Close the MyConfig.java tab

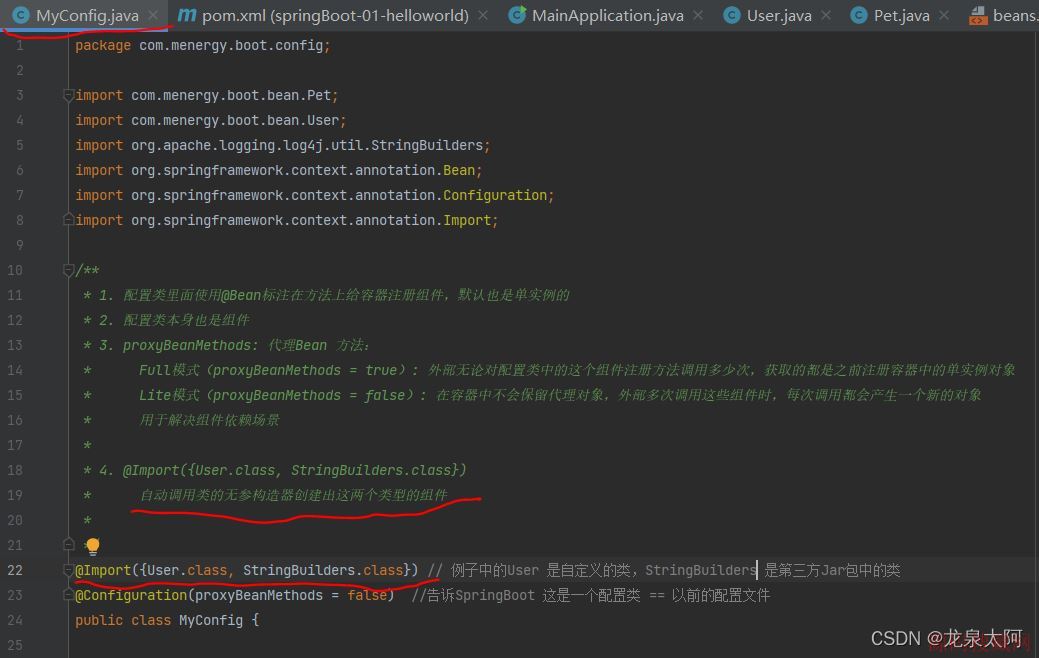pyautogui.click(x=153, y=16)
